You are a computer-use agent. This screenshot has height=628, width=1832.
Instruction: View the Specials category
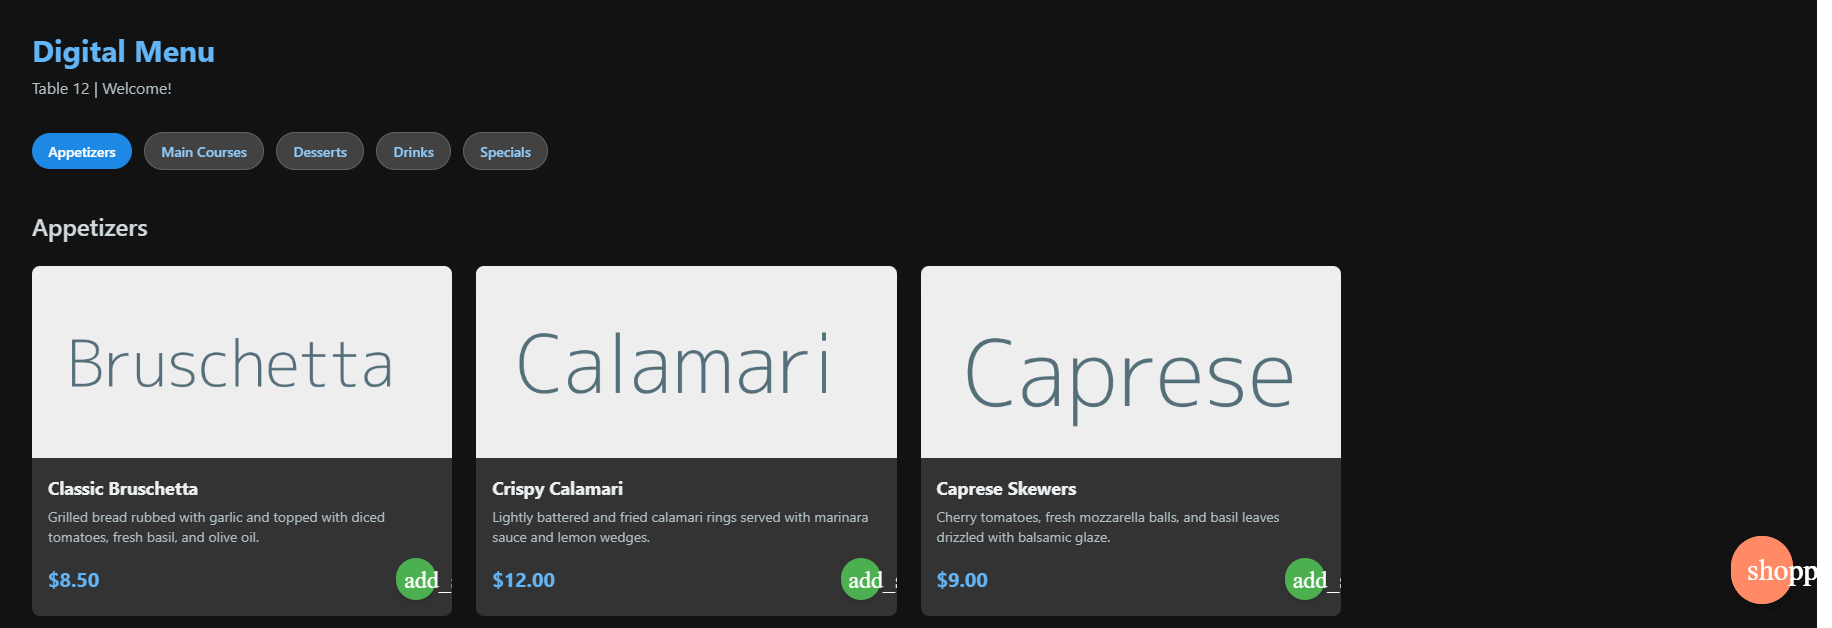(x=505, y=151)
